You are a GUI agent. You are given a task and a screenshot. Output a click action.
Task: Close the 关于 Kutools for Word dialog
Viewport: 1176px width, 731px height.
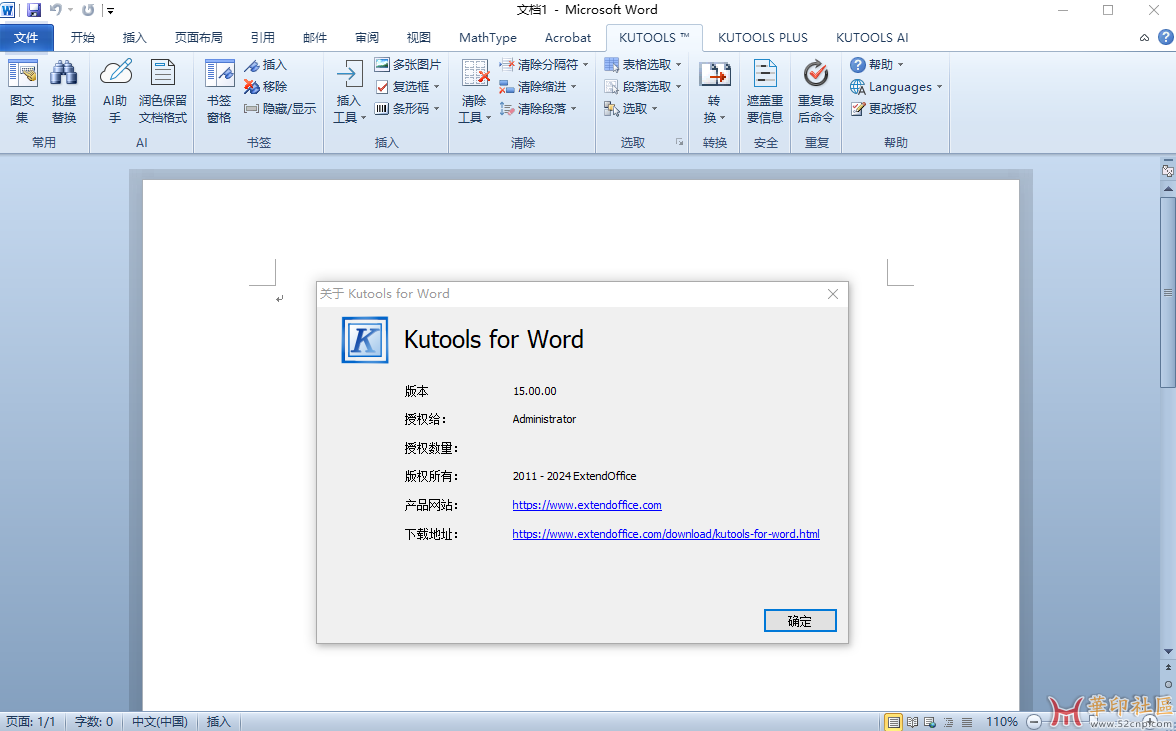(832, 294)
